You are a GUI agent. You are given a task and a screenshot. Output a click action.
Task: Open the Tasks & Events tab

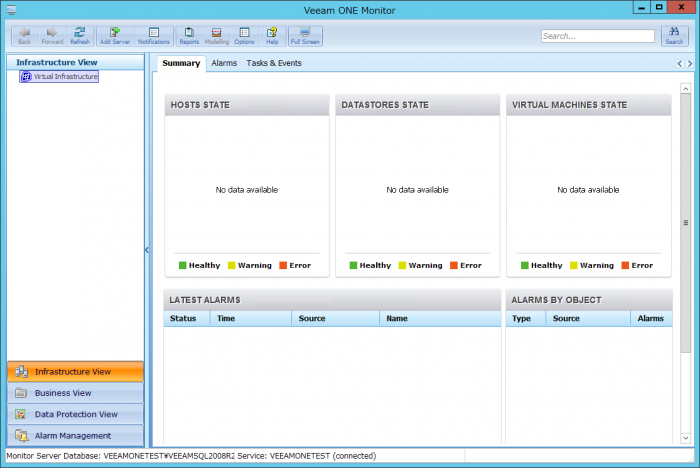point(274,63)
